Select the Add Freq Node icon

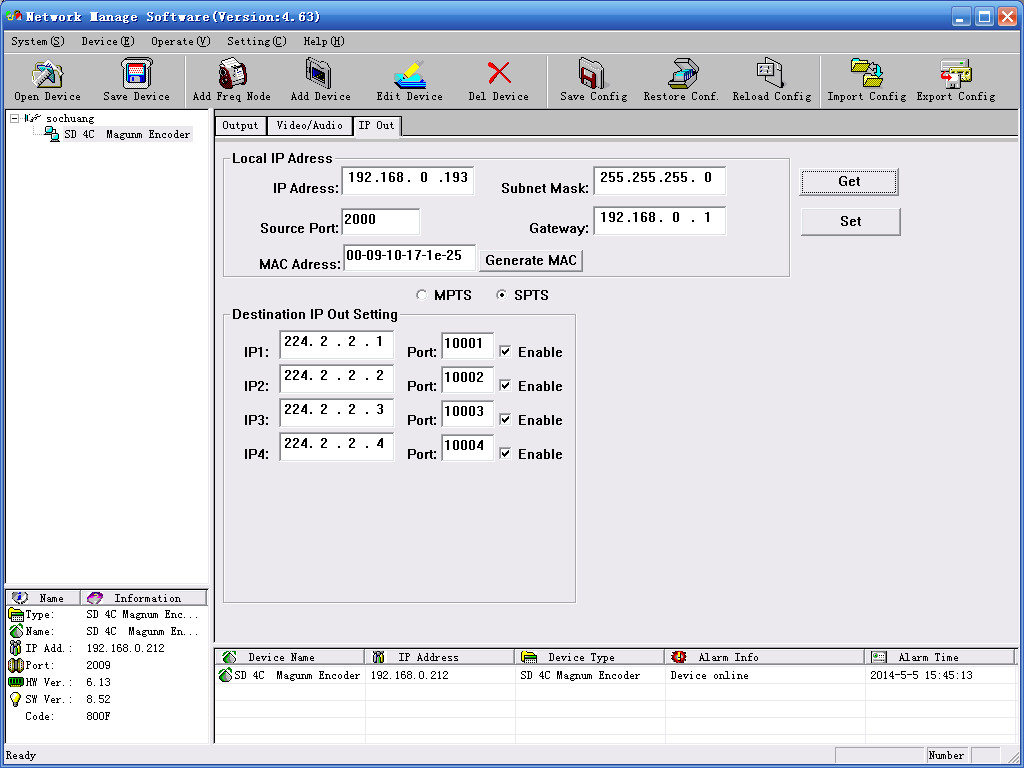click(x=231, y=73)
